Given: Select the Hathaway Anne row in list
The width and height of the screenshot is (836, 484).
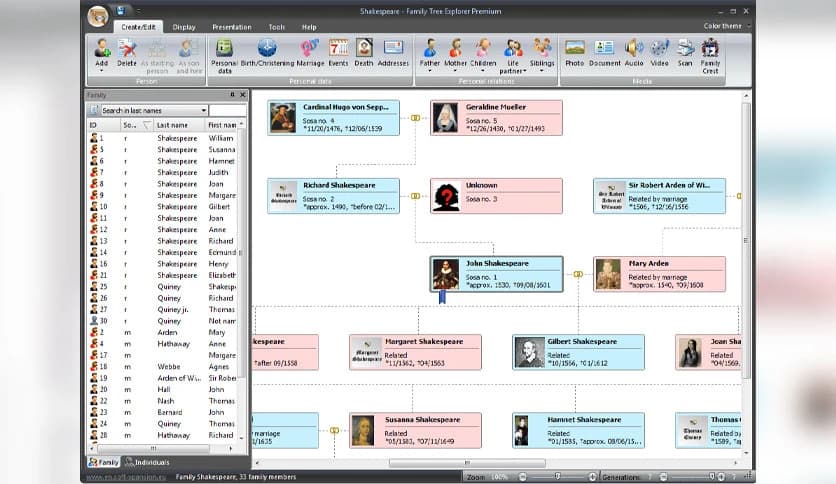Looking at the screenshot, I should pyautogui.click(x=163, y=344).
